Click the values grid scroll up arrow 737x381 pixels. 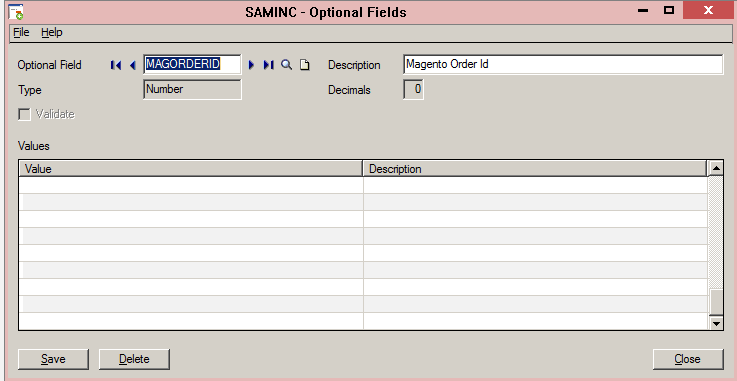(x=716, y=168)
